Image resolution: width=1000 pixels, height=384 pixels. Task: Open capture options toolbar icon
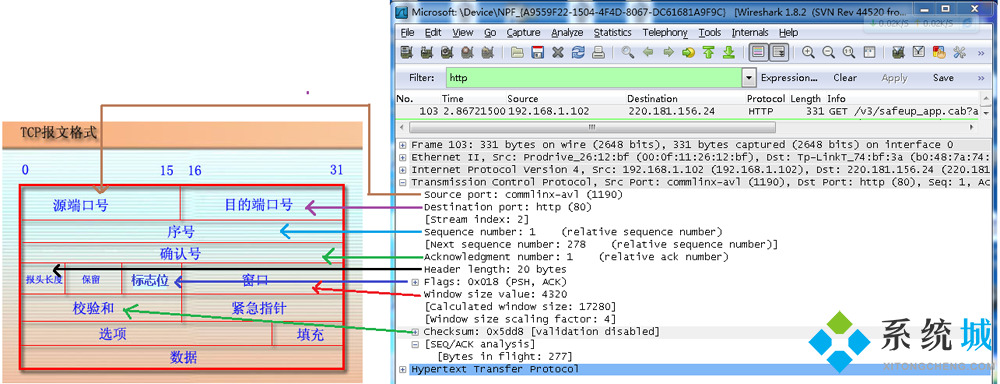[427, 52]
